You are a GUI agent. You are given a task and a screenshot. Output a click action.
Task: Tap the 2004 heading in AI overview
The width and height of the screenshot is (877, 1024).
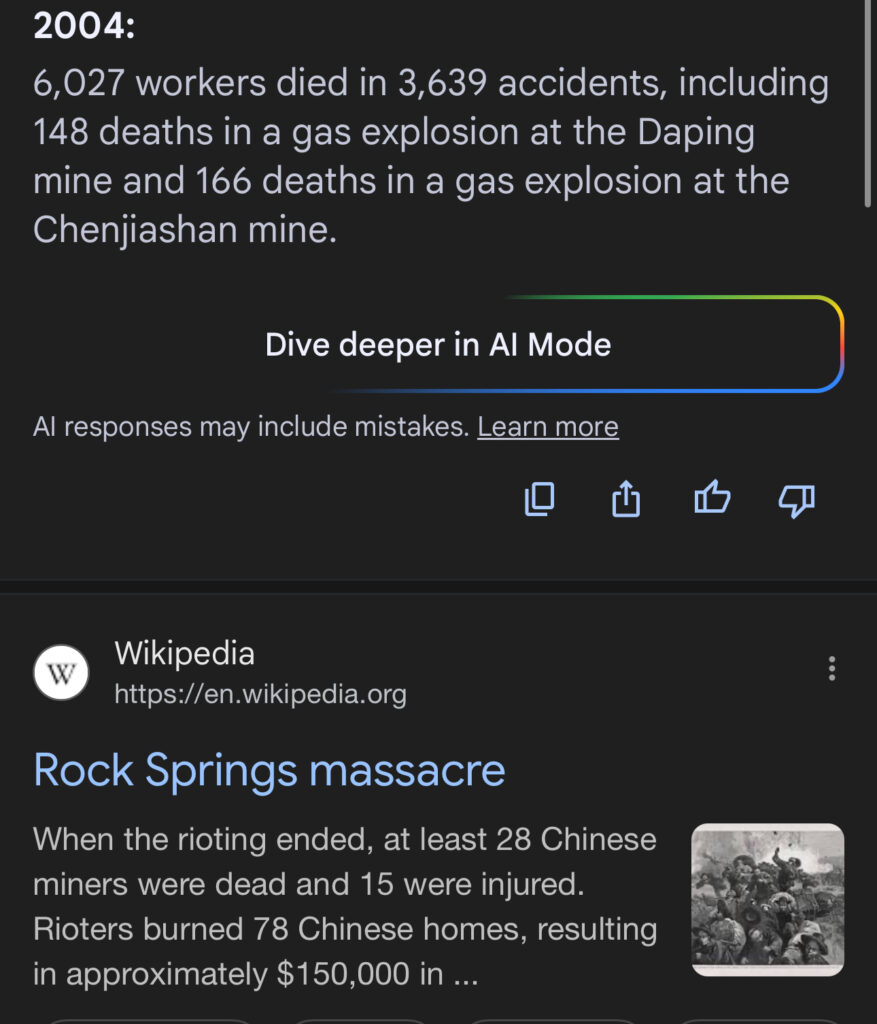(84, 26)
